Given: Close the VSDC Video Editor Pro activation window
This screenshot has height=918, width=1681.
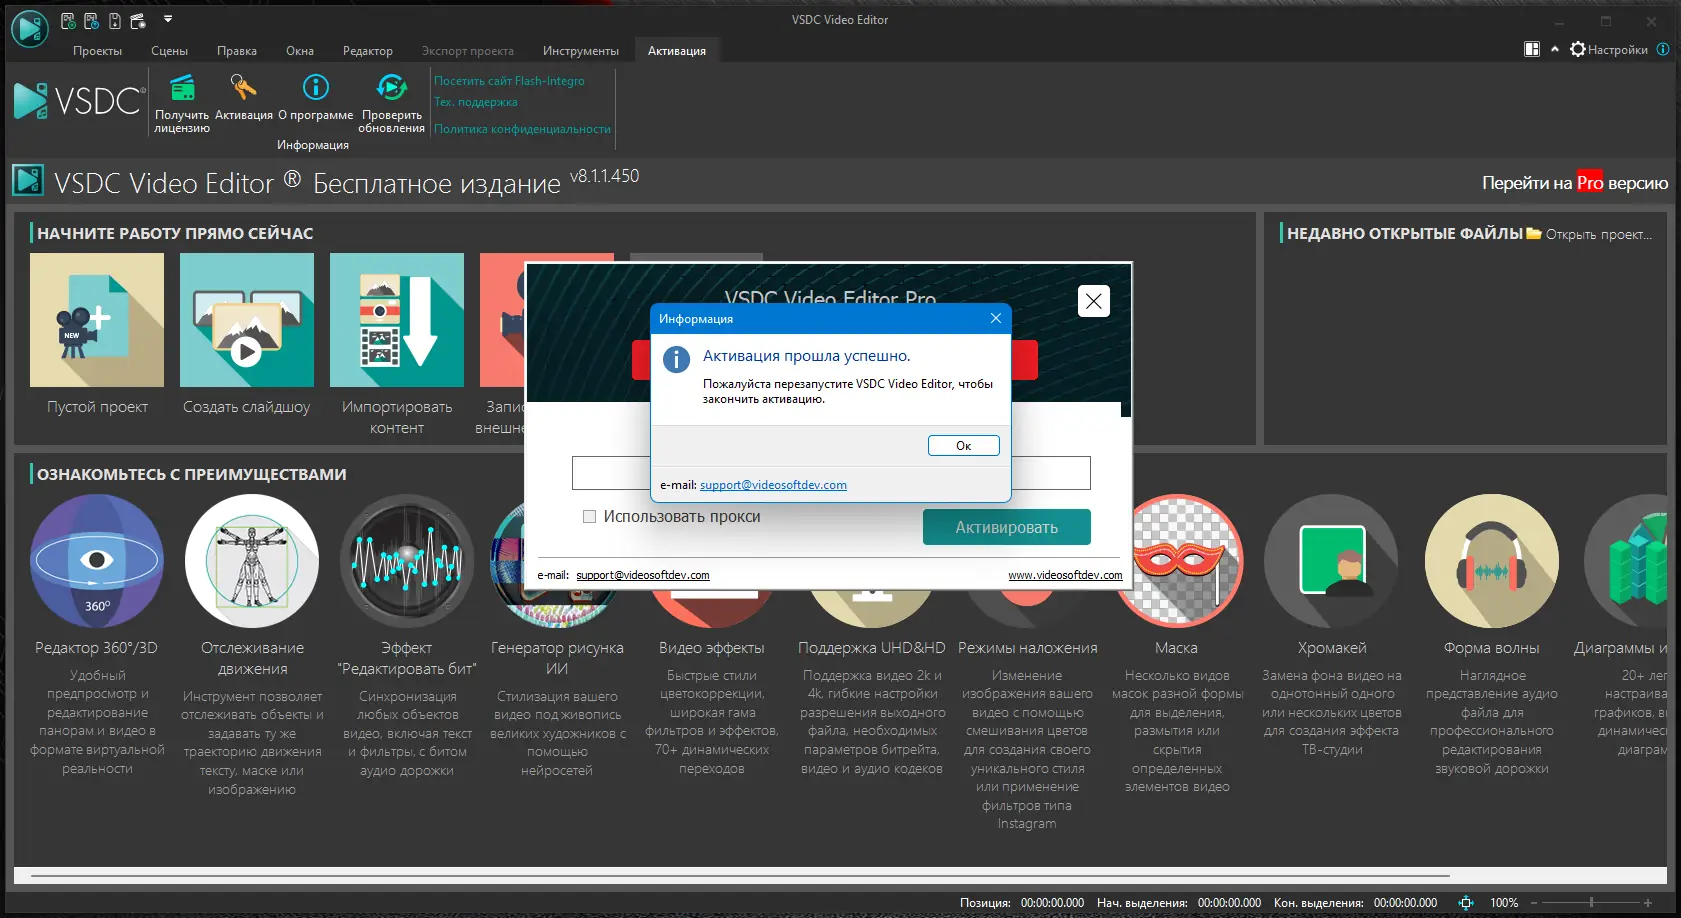Looking at the screenshot, I should coord(1094,301).
